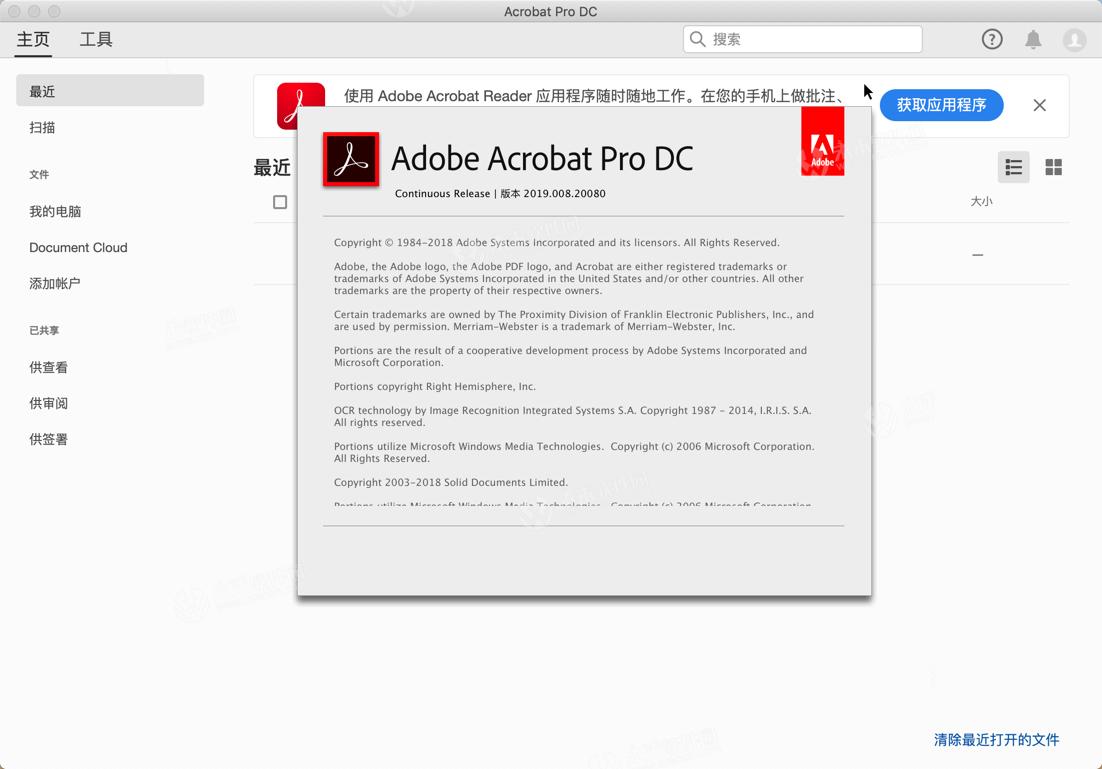Click the 清除最近打开的文件 link
The width and height of the screenshot is (1102, 769).
(x=996, y=740)
